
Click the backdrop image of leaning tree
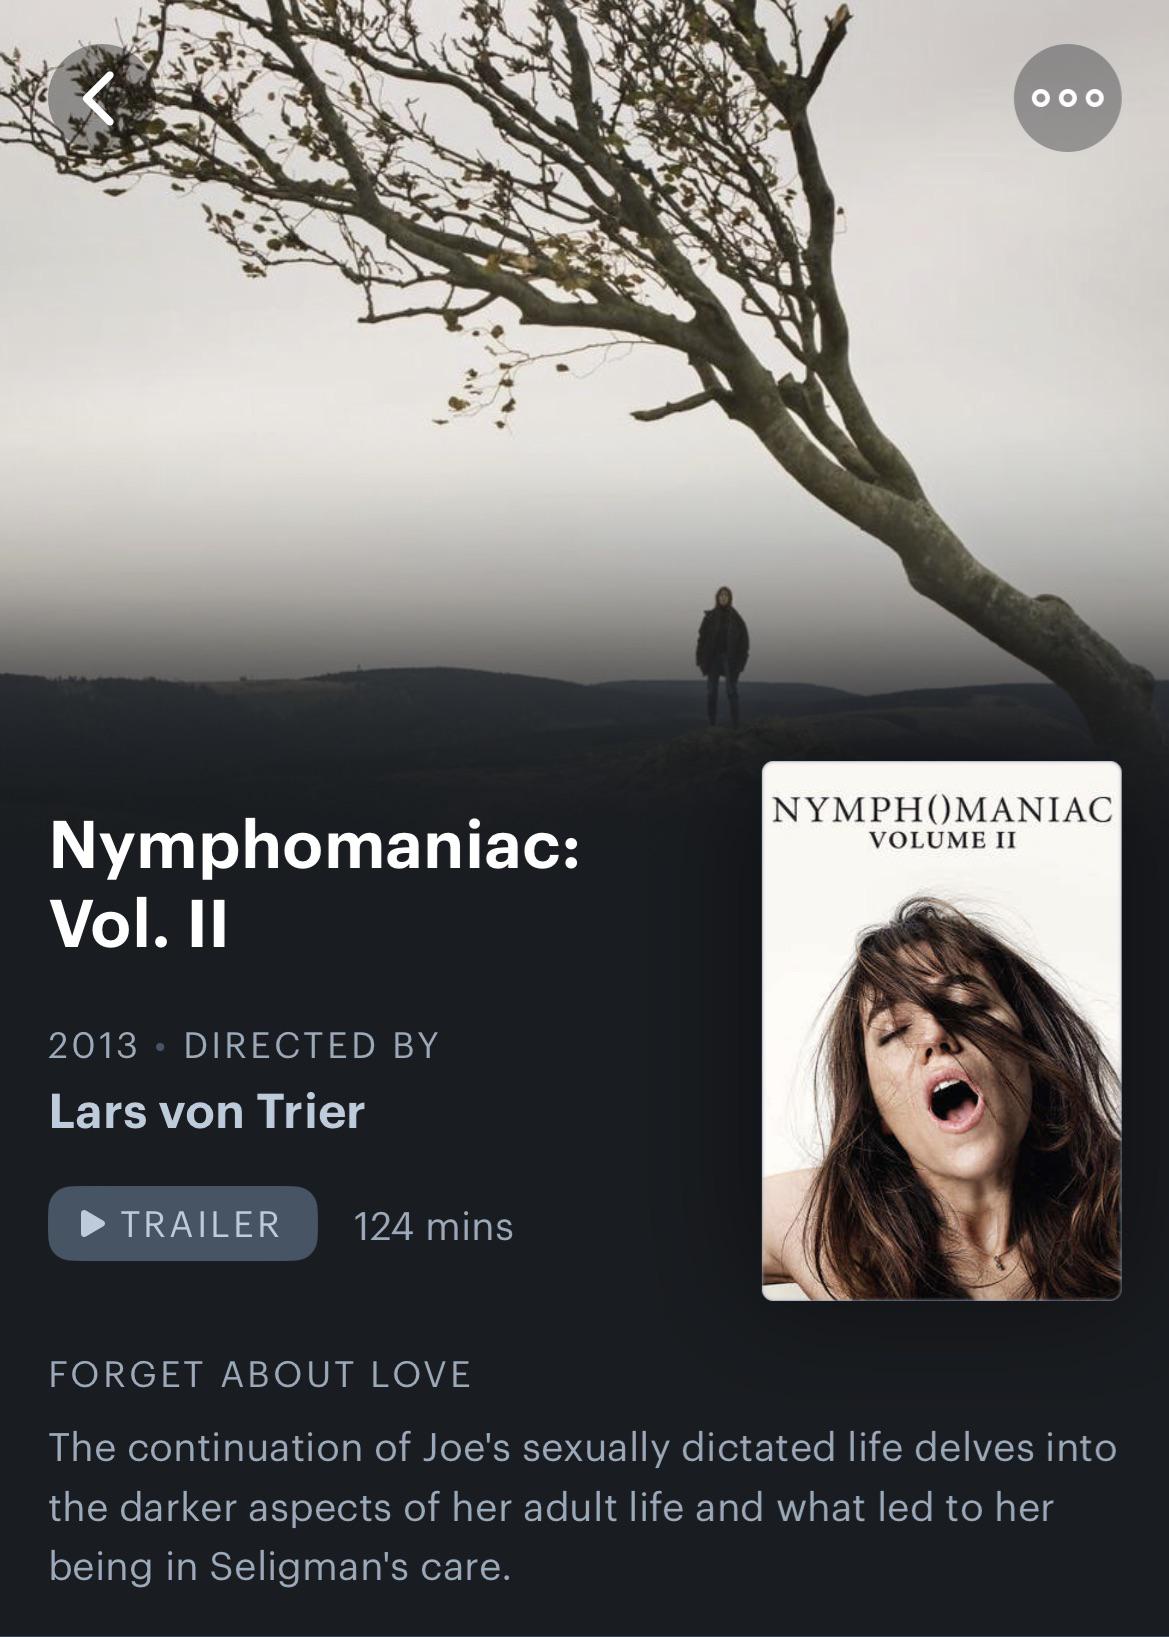click(x=584, y=380)
